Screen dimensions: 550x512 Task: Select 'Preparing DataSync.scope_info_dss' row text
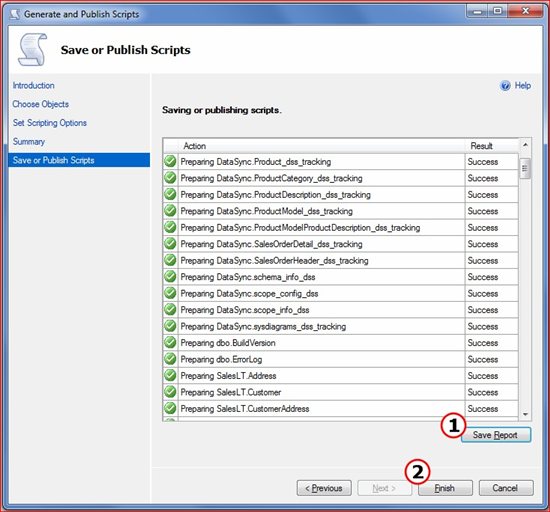245,310
